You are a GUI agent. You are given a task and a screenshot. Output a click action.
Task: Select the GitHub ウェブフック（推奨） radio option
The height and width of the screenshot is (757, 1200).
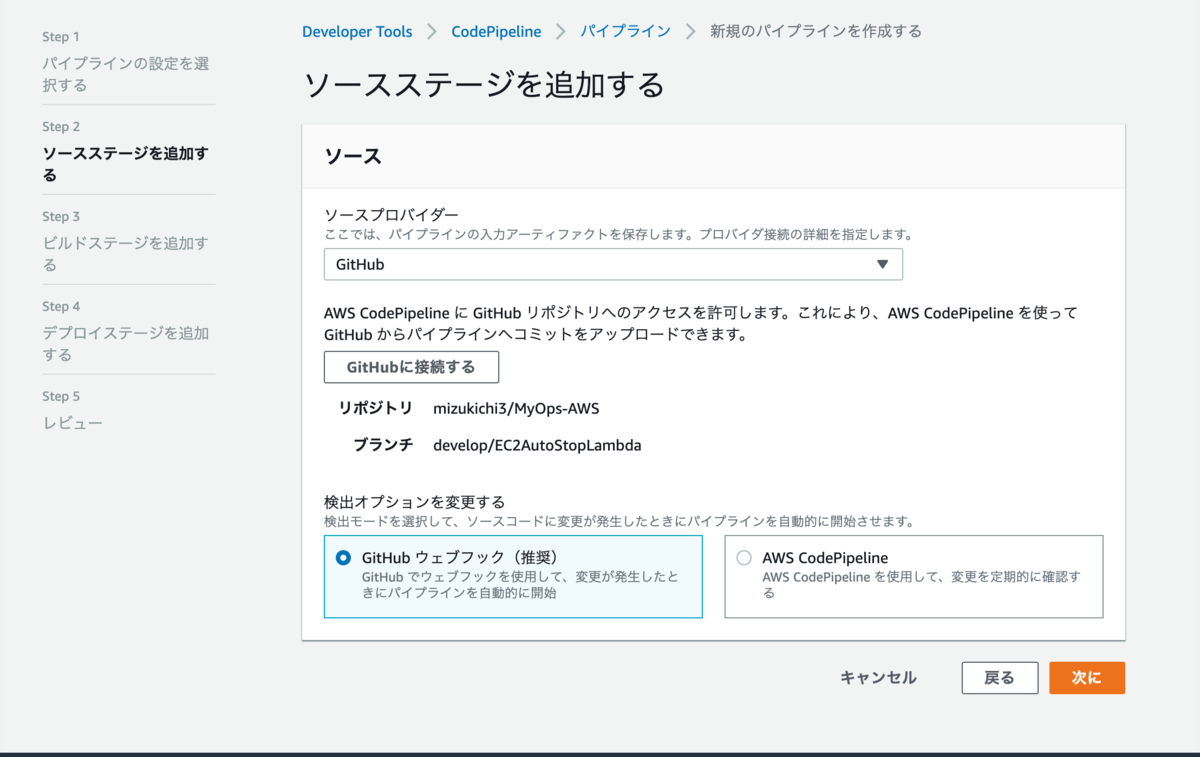point(343,558)
